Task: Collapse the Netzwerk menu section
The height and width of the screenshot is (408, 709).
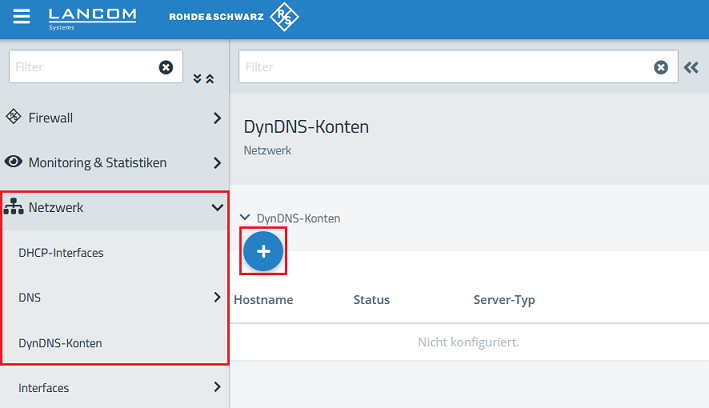Action: tap(217, 208)
